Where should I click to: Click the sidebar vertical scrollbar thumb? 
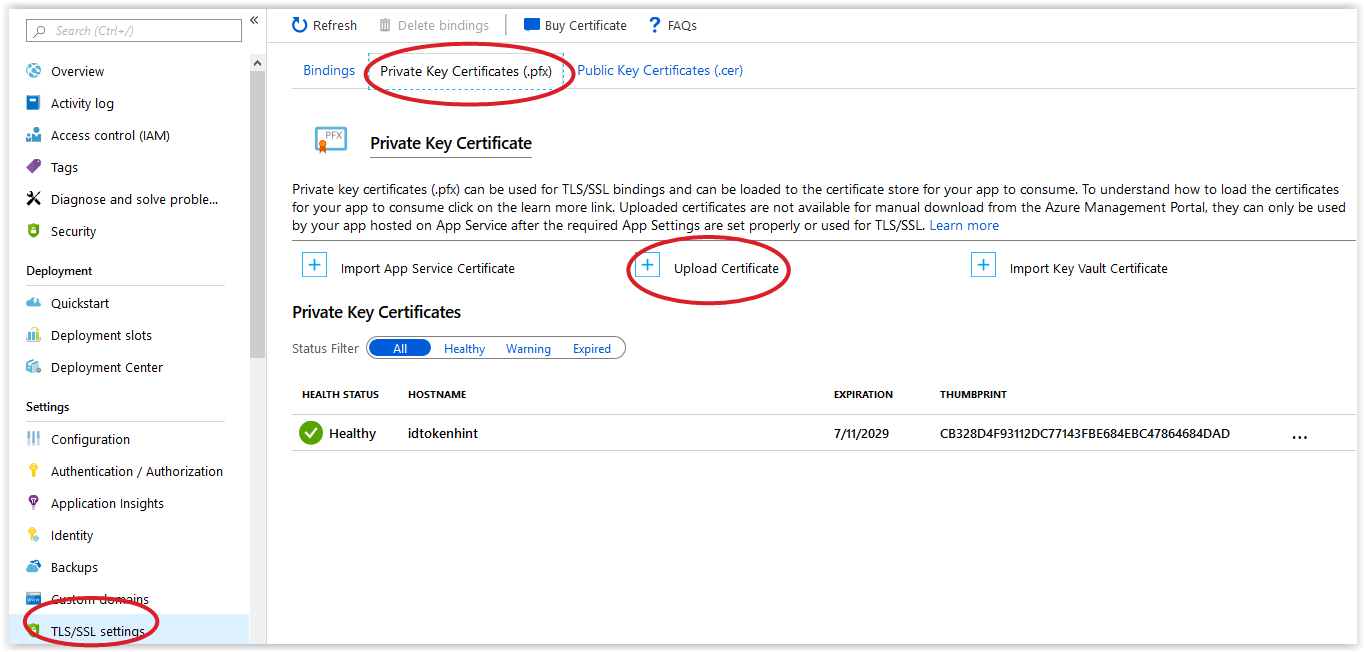click(x=258, y=215)
